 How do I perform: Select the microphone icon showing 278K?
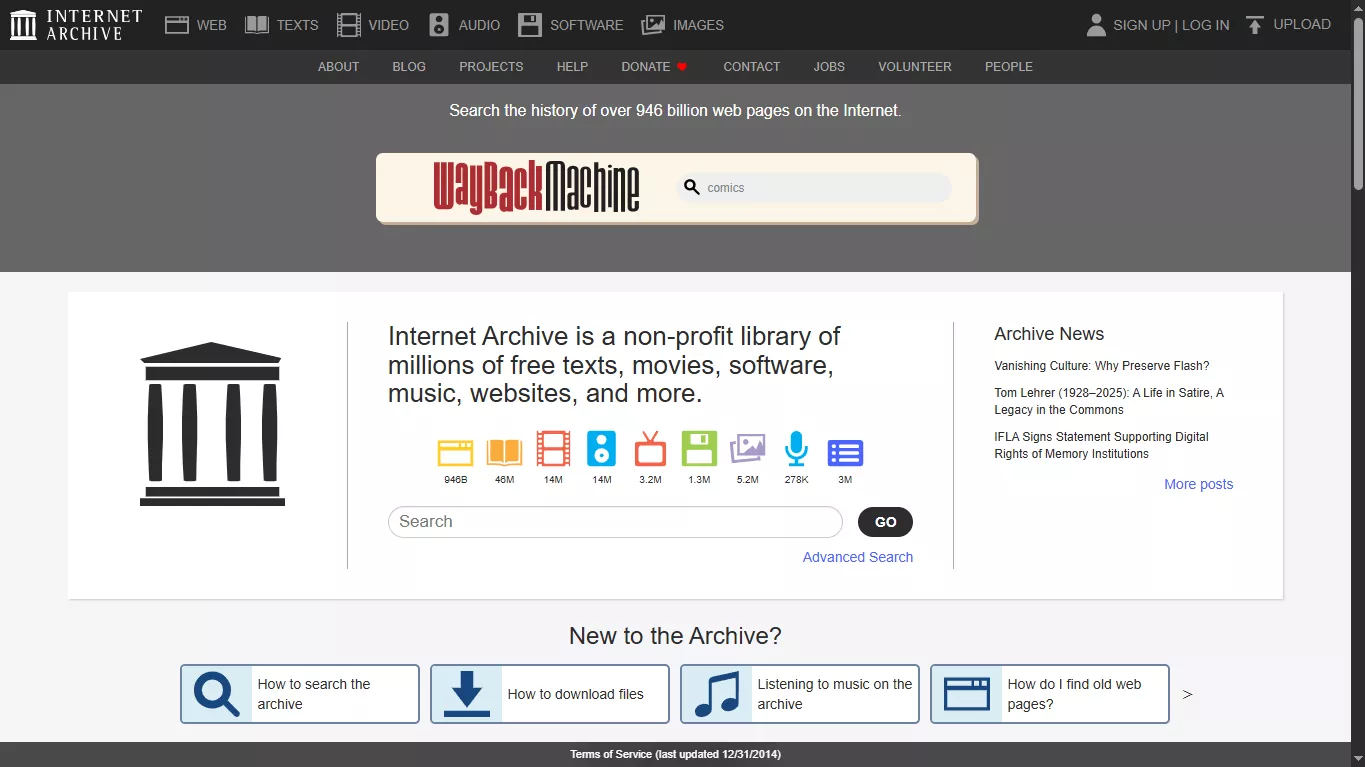(796, 452)
